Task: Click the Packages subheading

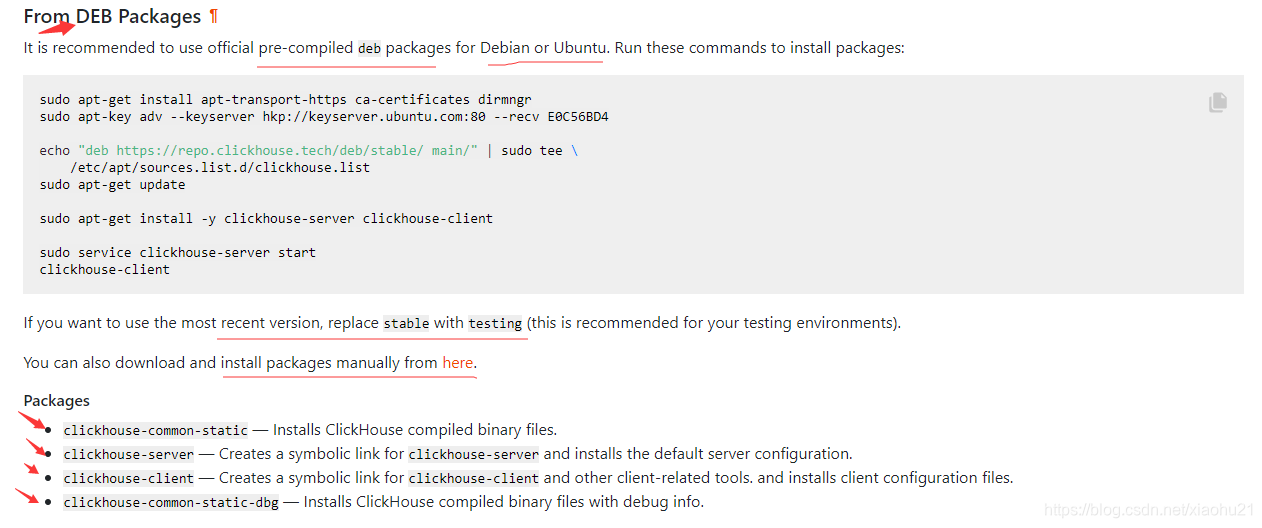Action: [x=56, y=400]
